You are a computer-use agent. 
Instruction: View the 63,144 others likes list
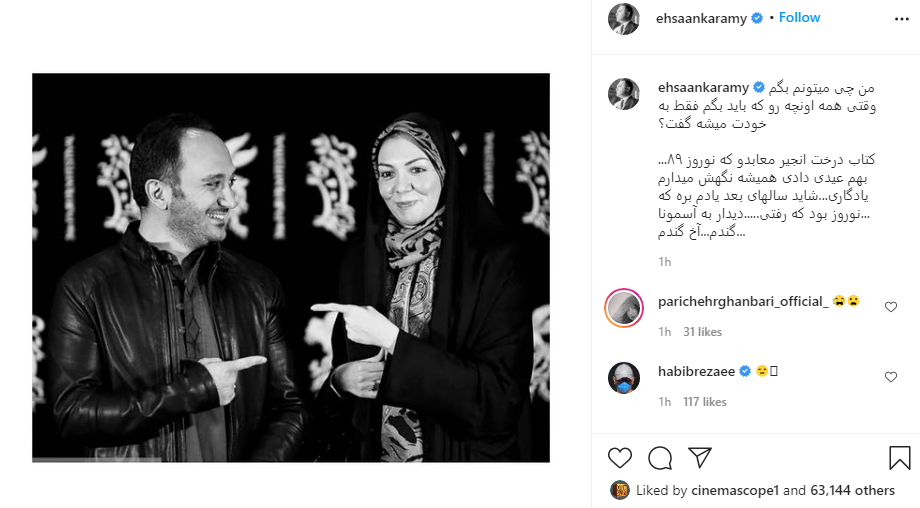pos(853,490)
